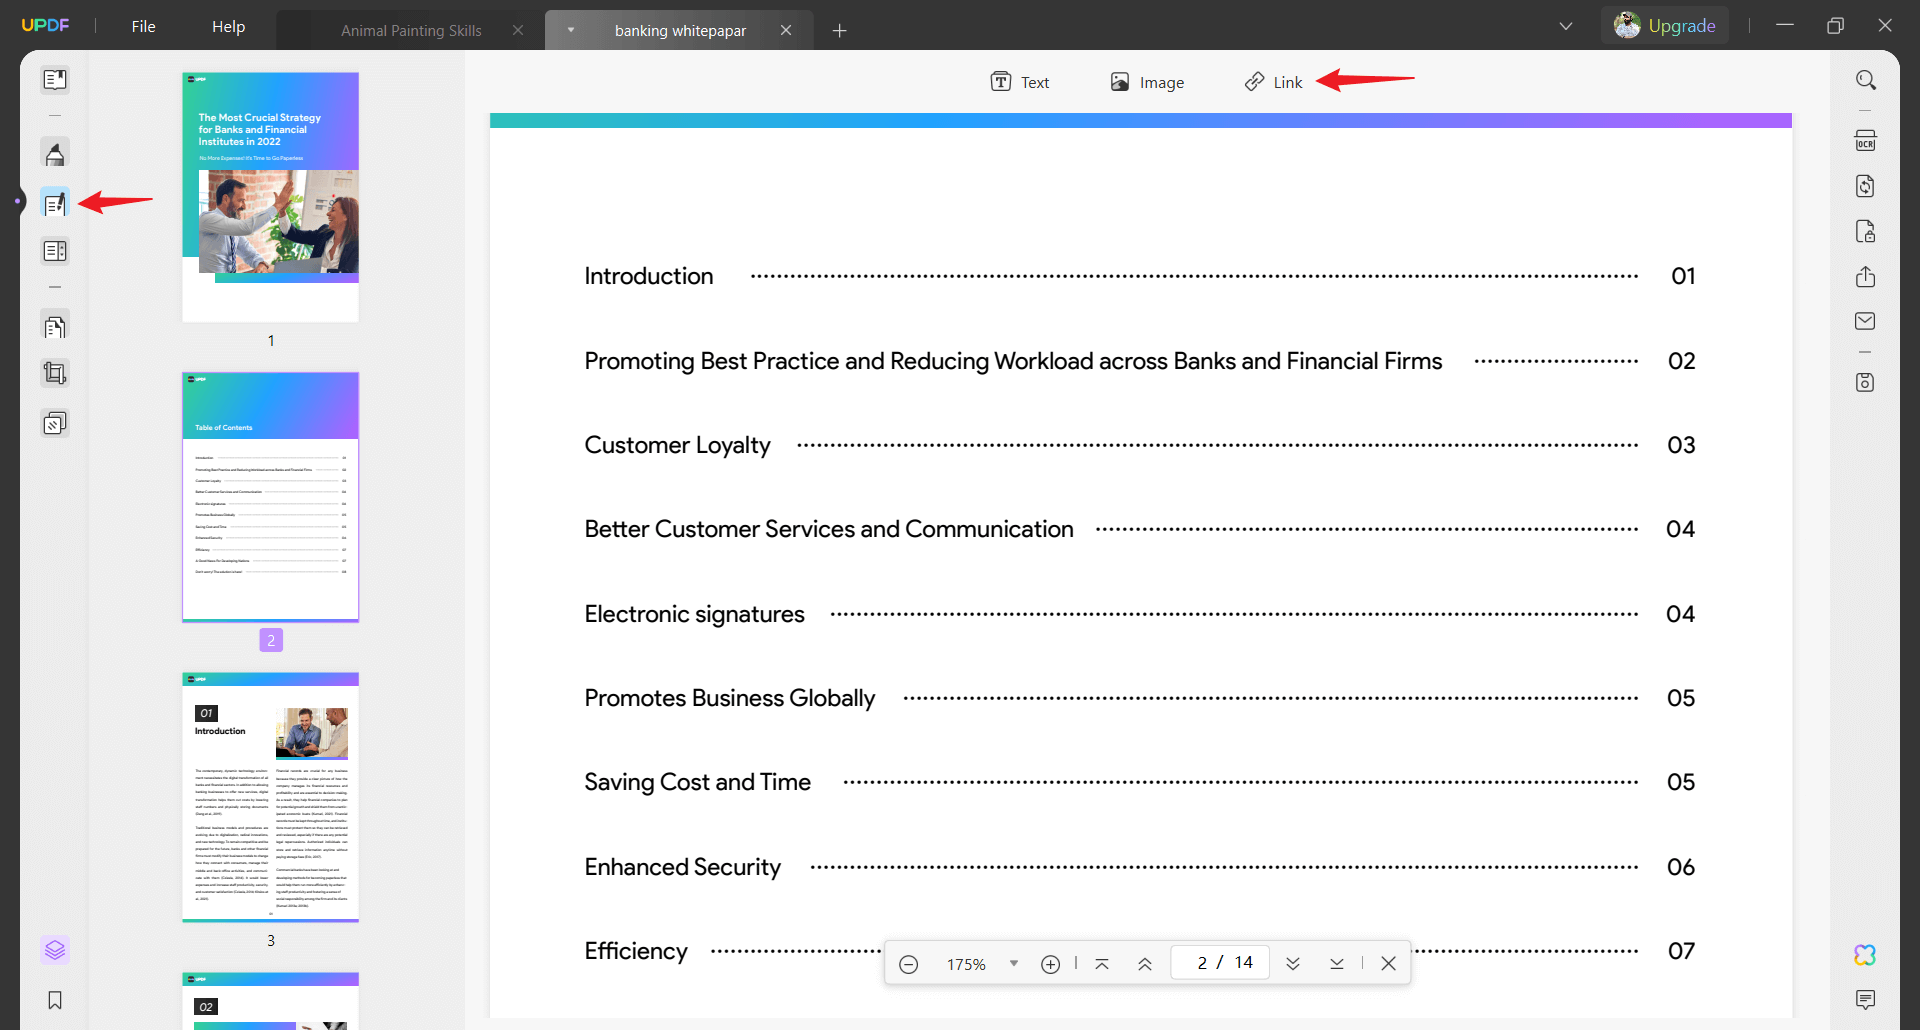Open the Comment annotation tool

pos(55,153)
